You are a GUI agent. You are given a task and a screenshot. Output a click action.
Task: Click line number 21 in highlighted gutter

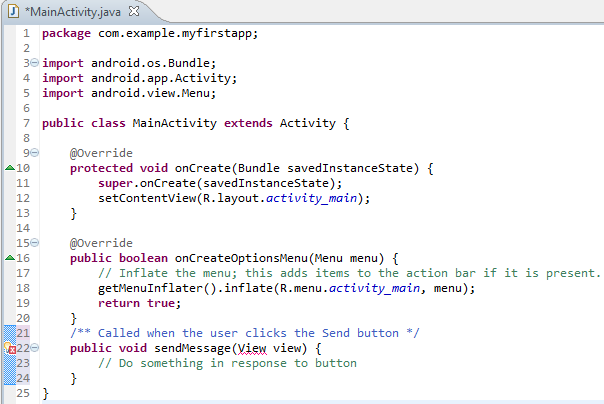(x=23, y=333)
